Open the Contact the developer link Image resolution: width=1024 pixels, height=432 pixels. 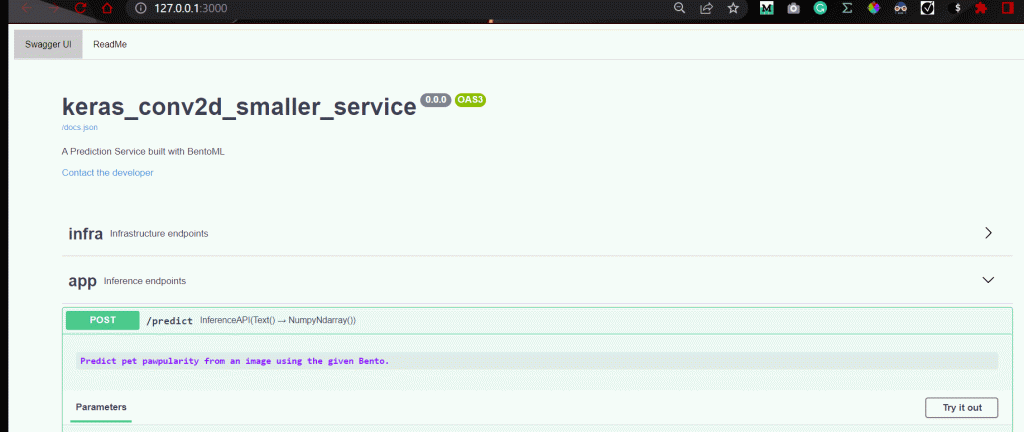108,173
